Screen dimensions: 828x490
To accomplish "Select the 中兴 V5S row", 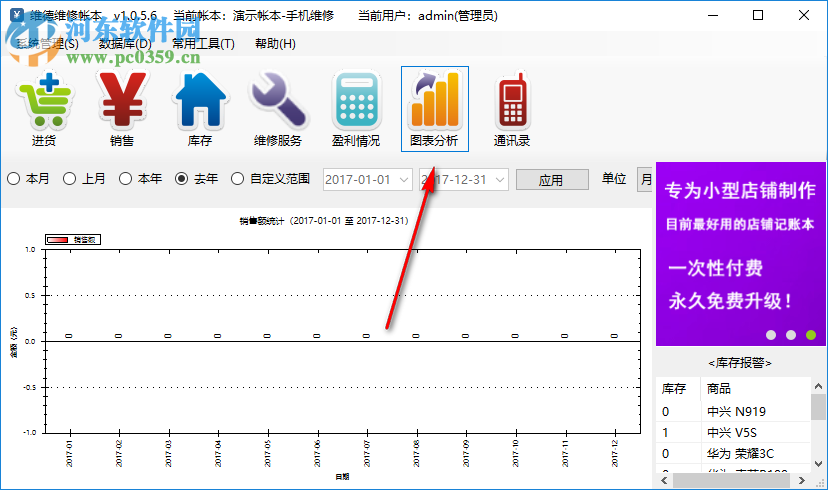I will click(733, 432).
